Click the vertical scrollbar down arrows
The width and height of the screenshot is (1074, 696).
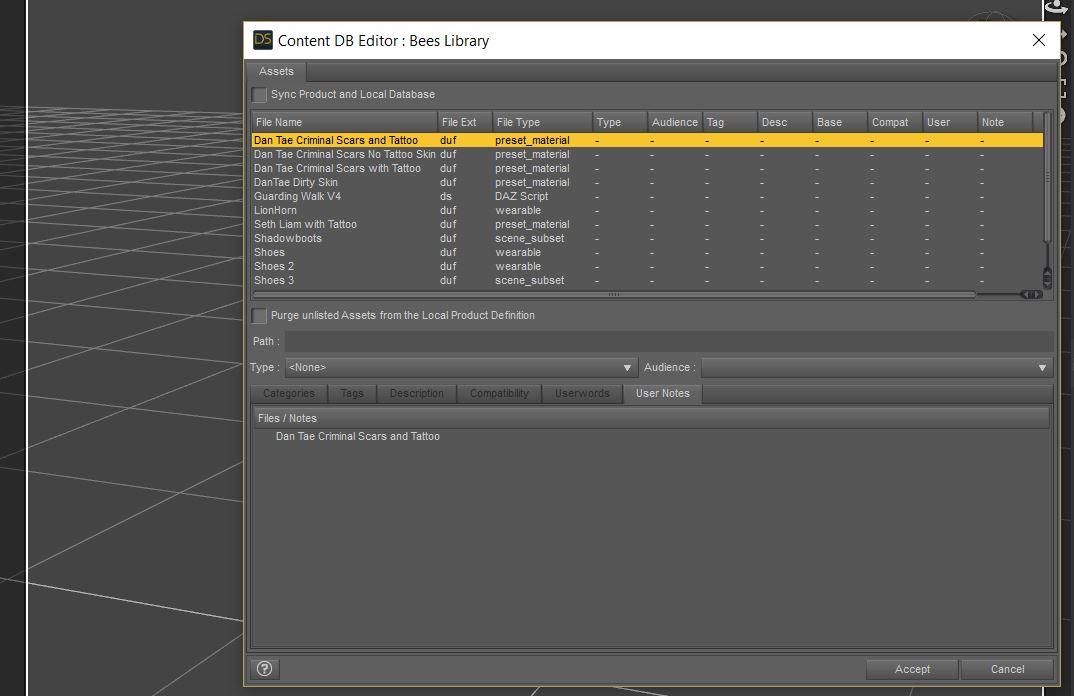1047,277
